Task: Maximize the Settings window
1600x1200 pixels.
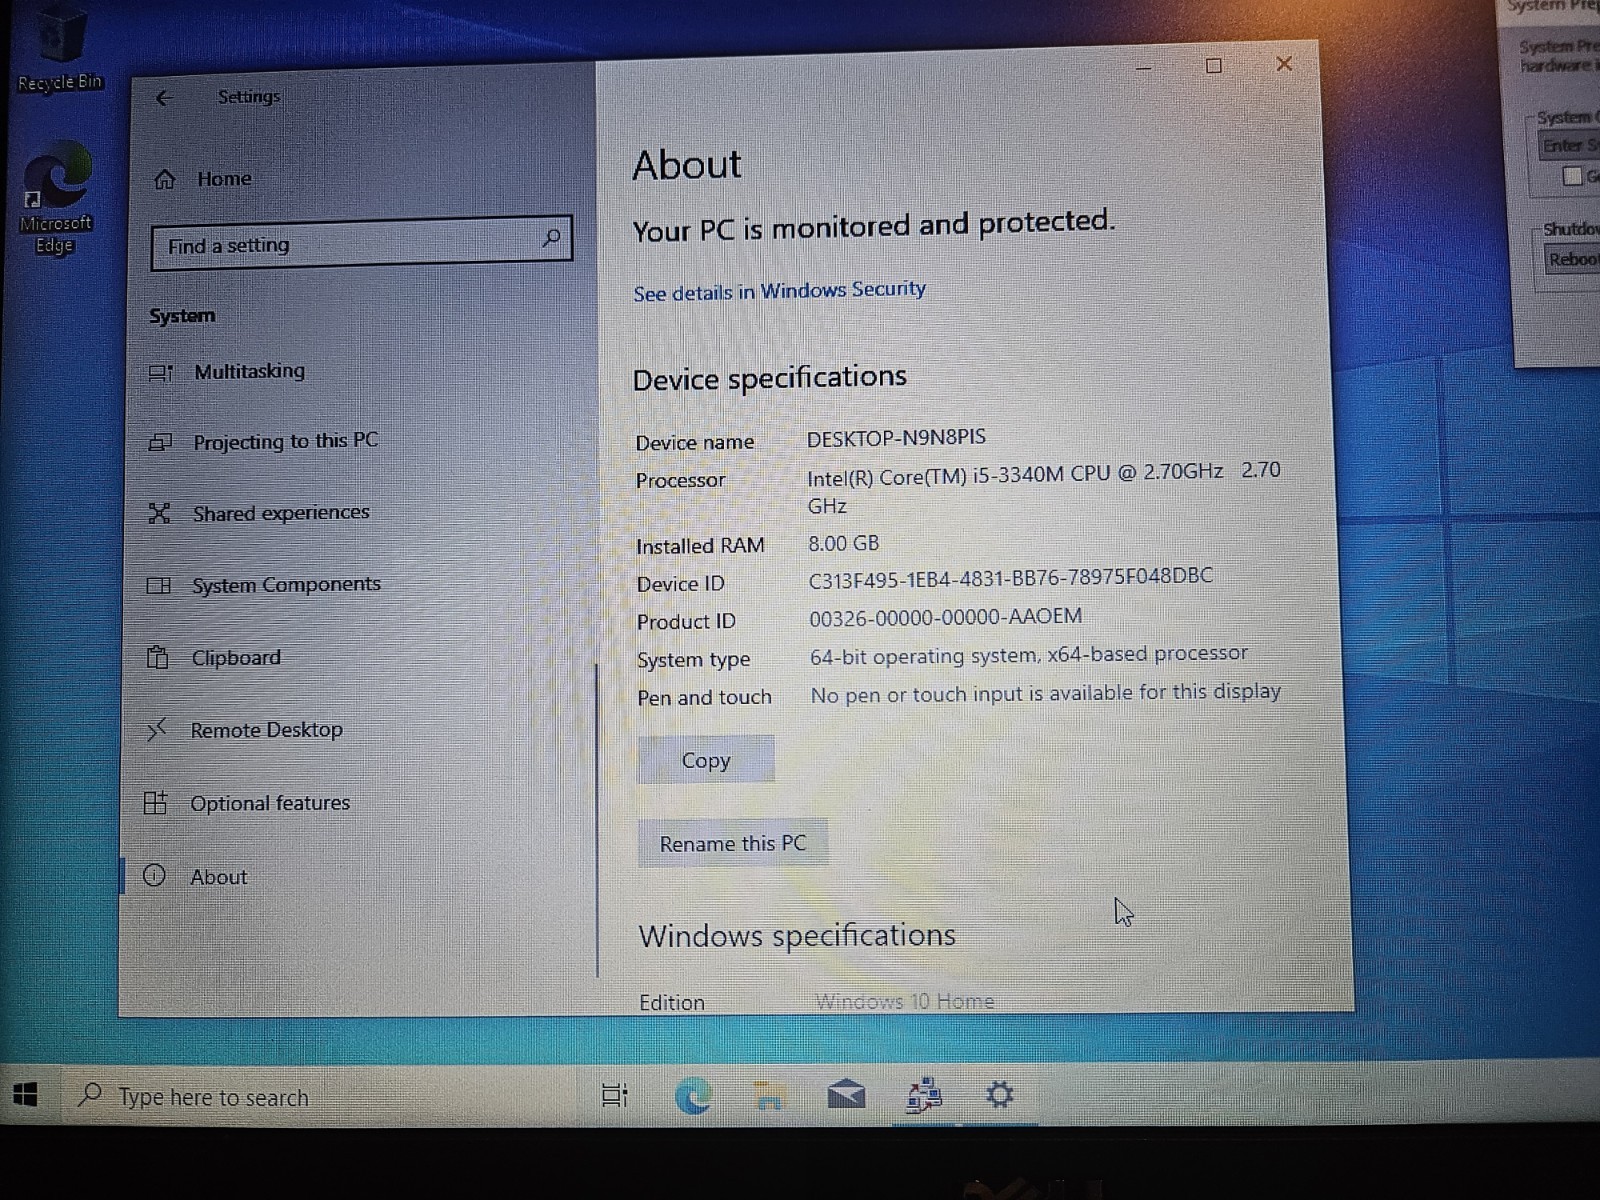Action: click(x=1214, y=66)
